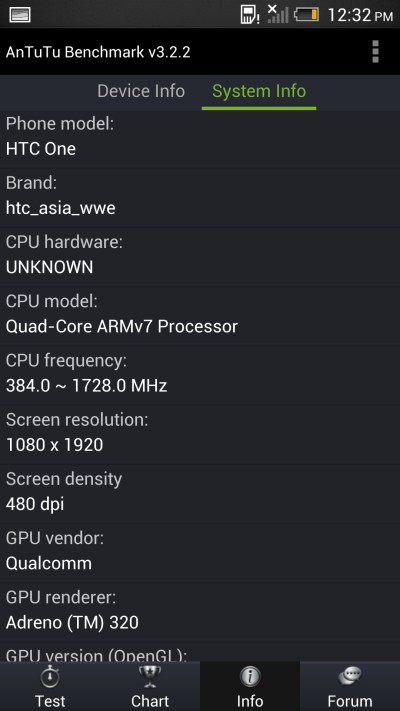Select the System Info tab
This screenshot has width=400, height=711.
pyautogui.click(x=259, y=91)
